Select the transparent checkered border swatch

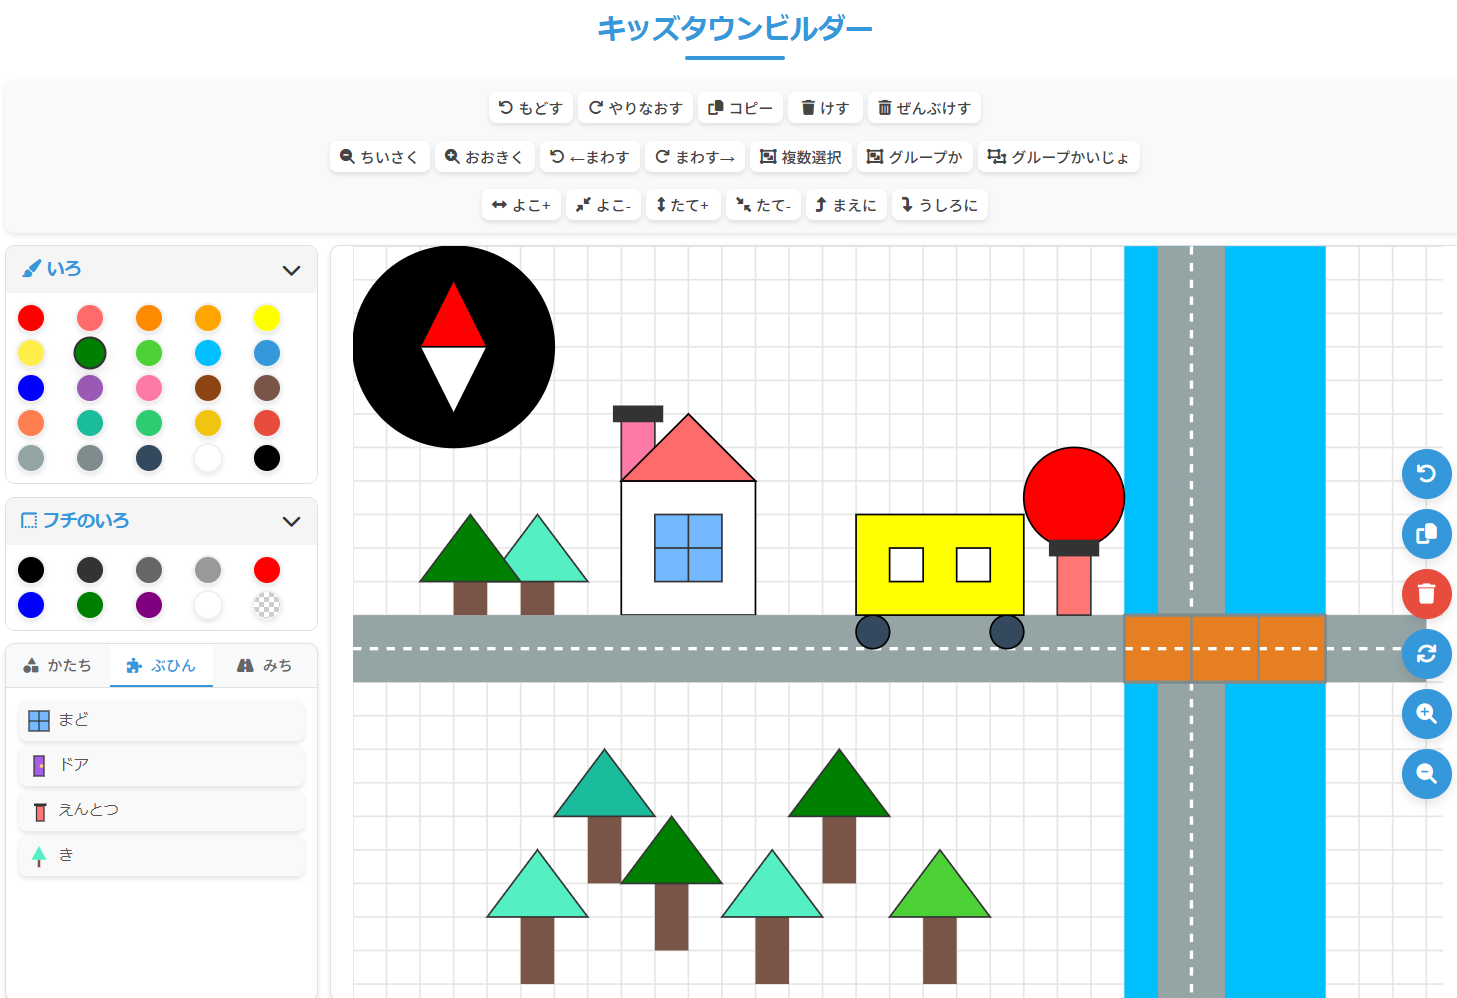pyautogui.click(x=267, y=605)
